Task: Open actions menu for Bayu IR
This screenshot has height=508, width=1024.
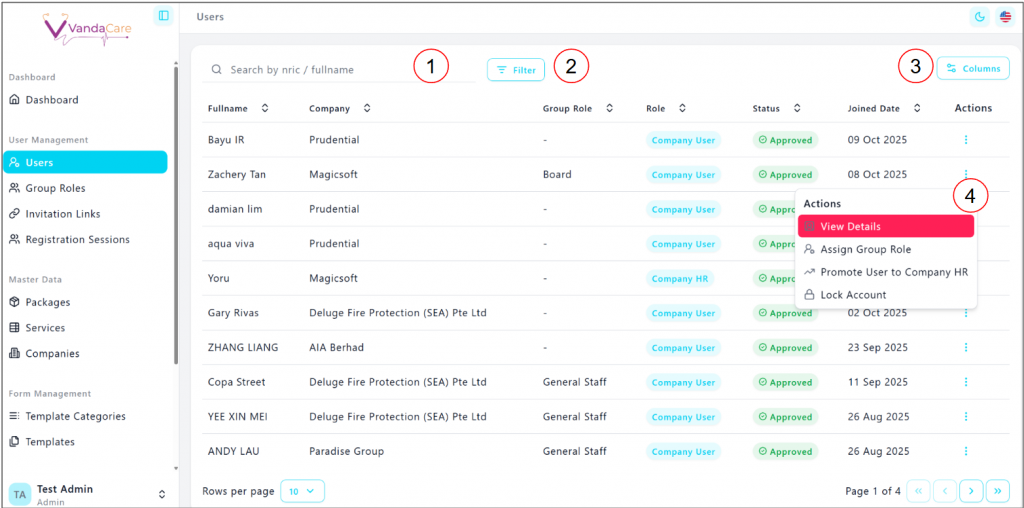Action: 966,140
